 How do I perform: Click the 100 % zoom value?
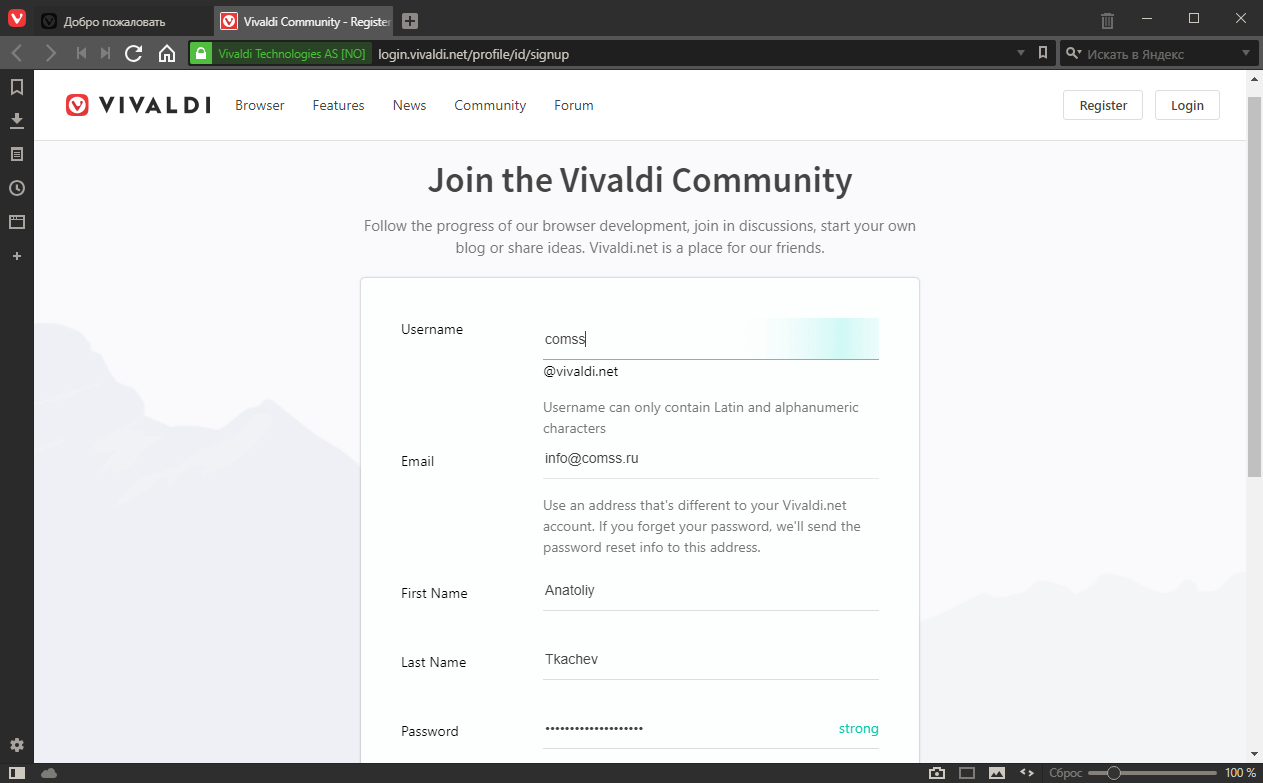pos(1240,773)
